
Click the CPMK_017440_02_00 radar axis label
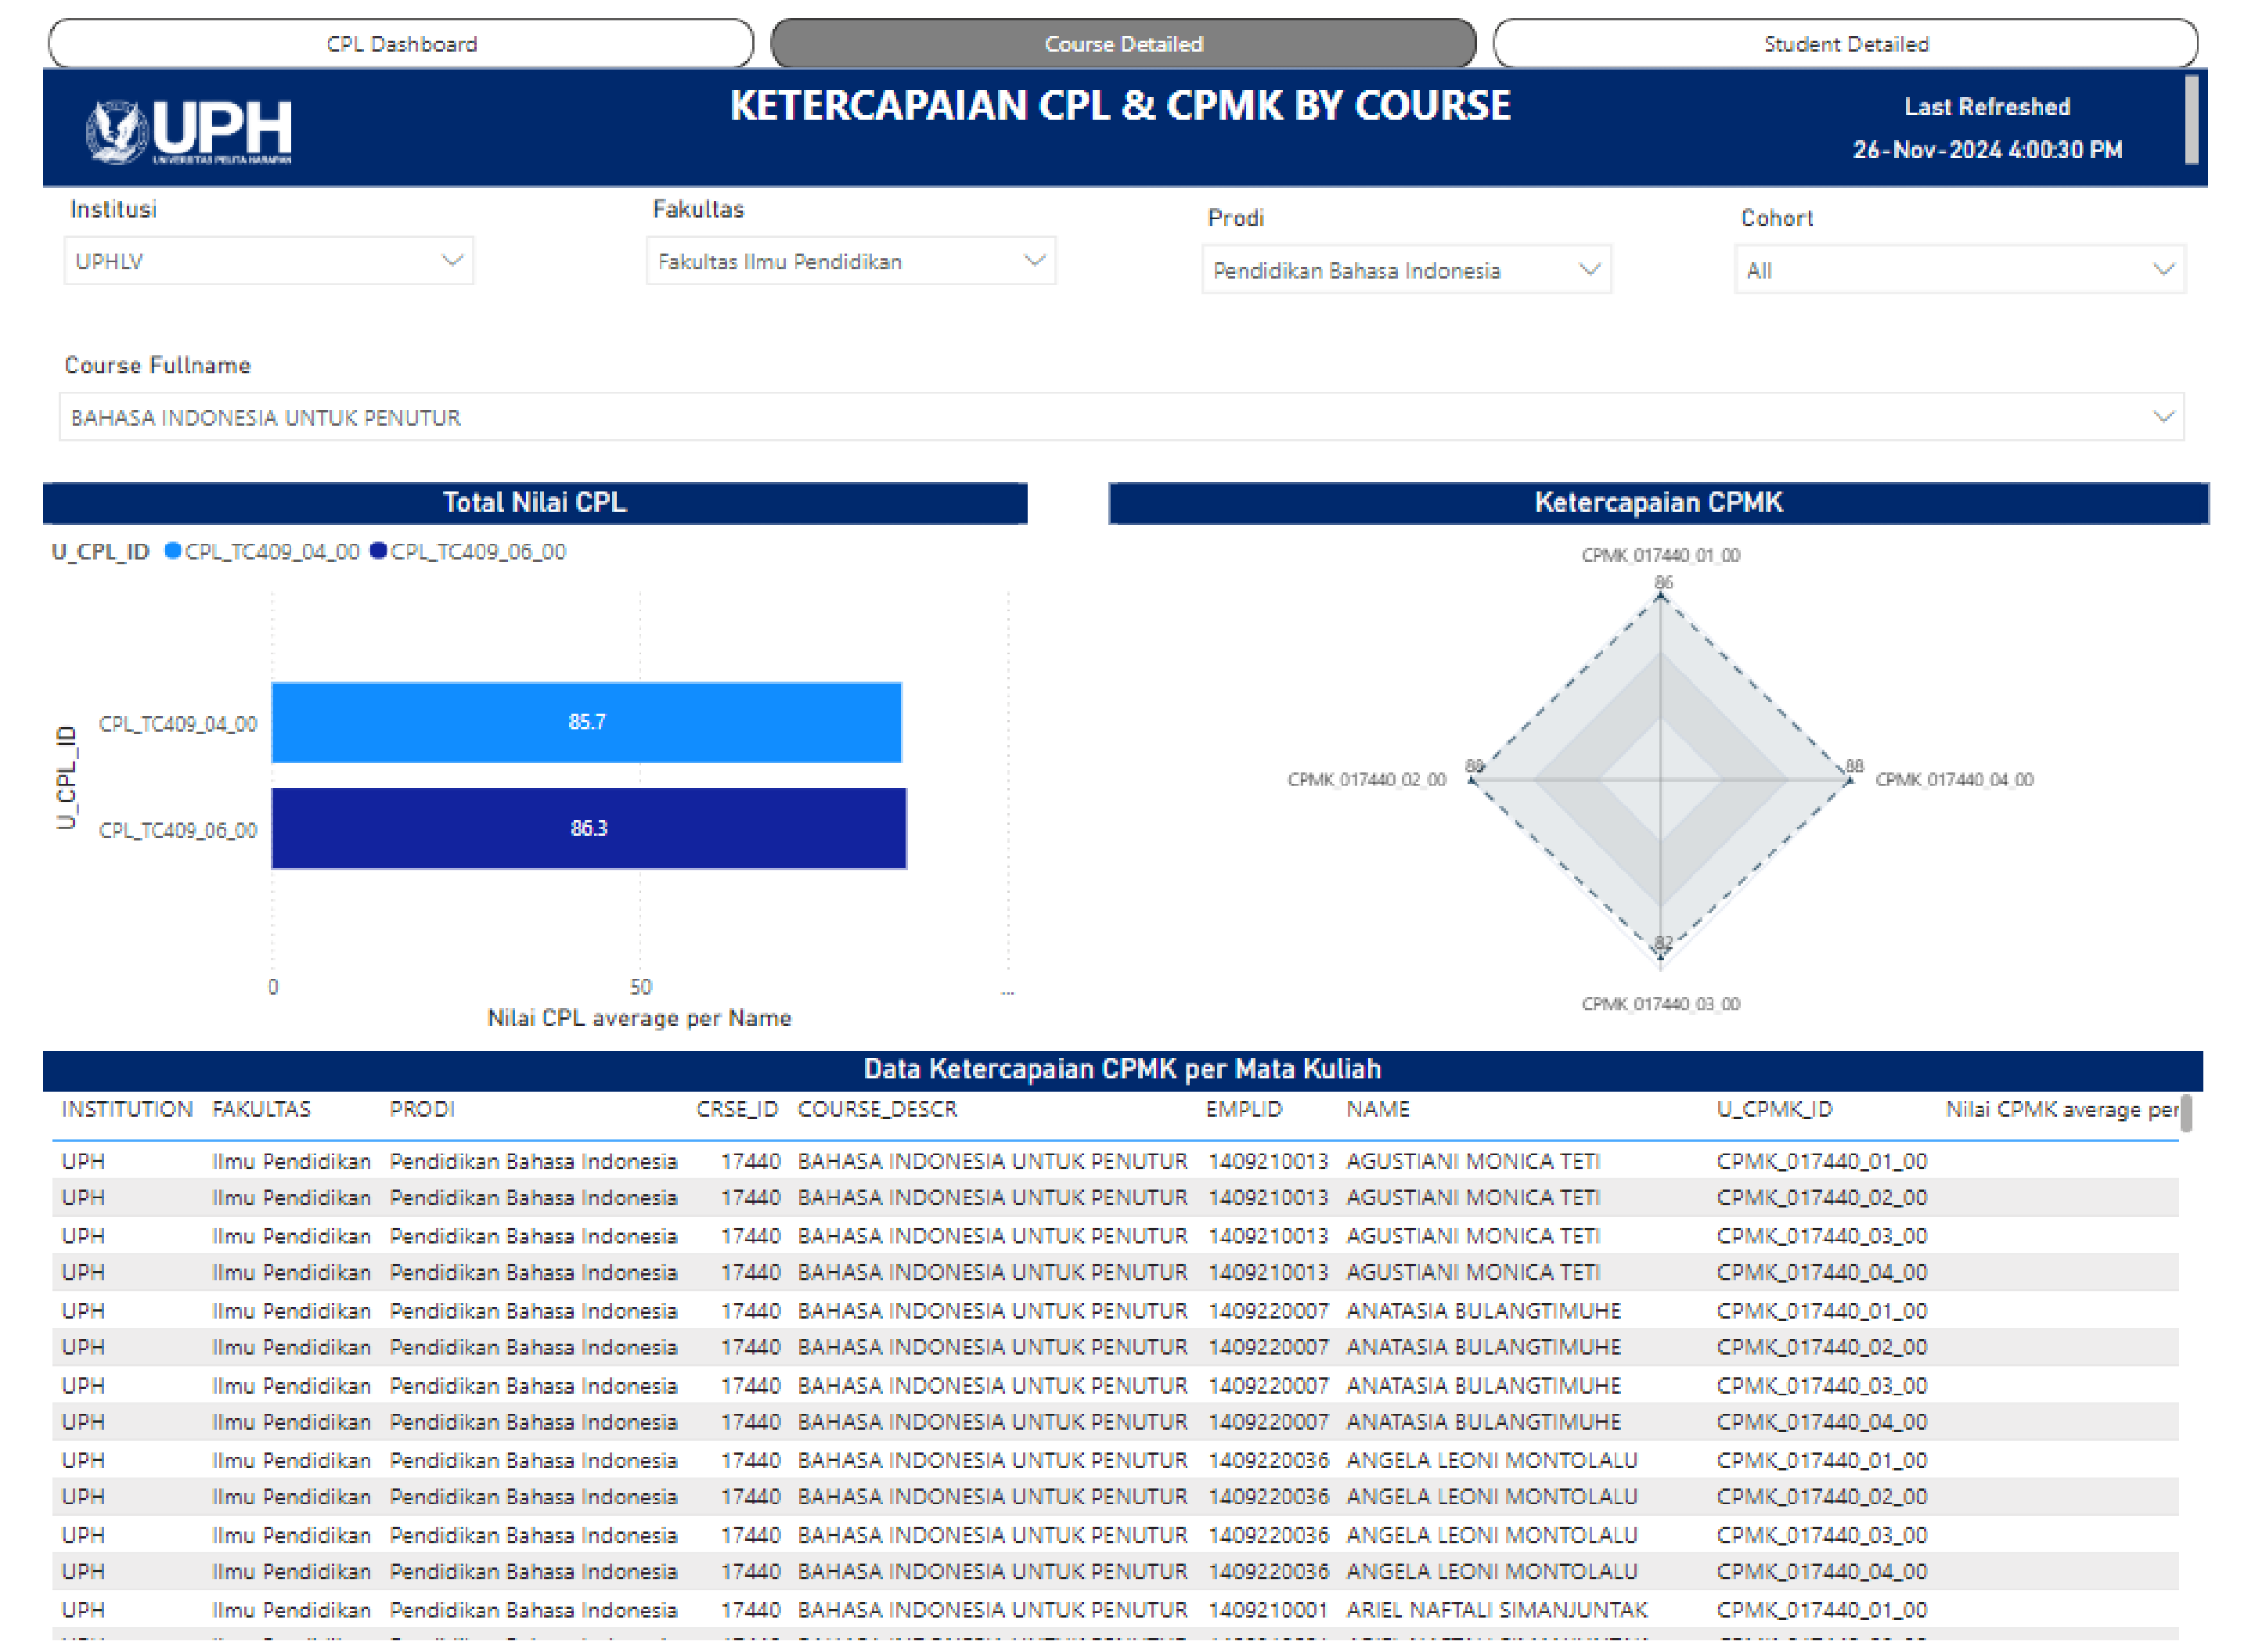pyautogui.click(x=1366, y=779)
